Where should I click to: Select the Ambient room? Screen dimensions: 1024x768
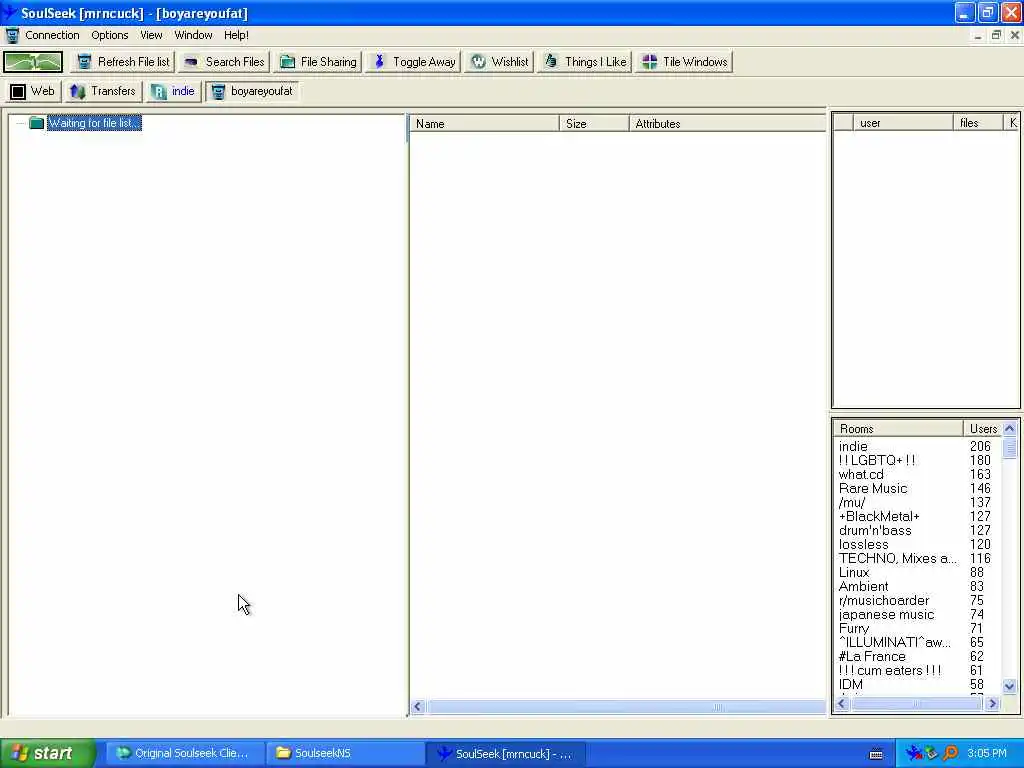[x=916, y=586]
